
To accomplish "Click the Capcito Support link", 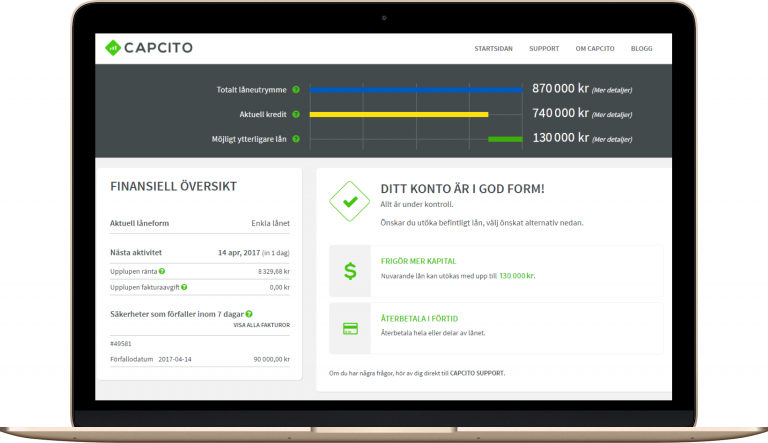I will [477, 373].
